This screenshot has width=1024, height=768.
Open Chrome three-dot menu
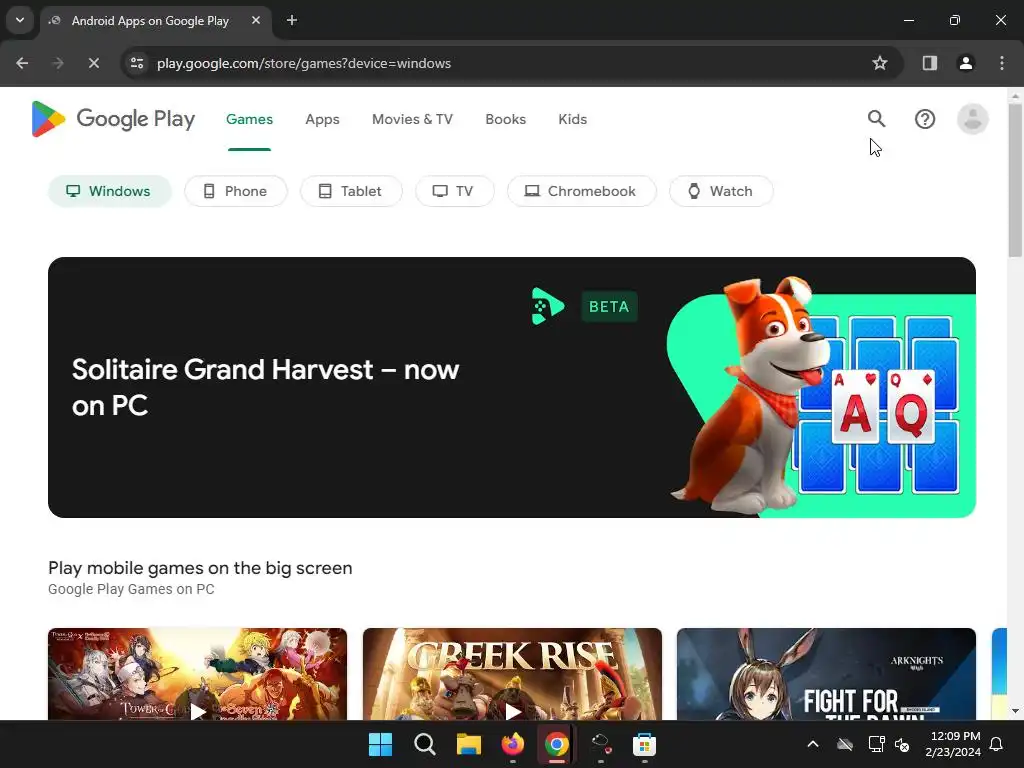point(1002,63)
